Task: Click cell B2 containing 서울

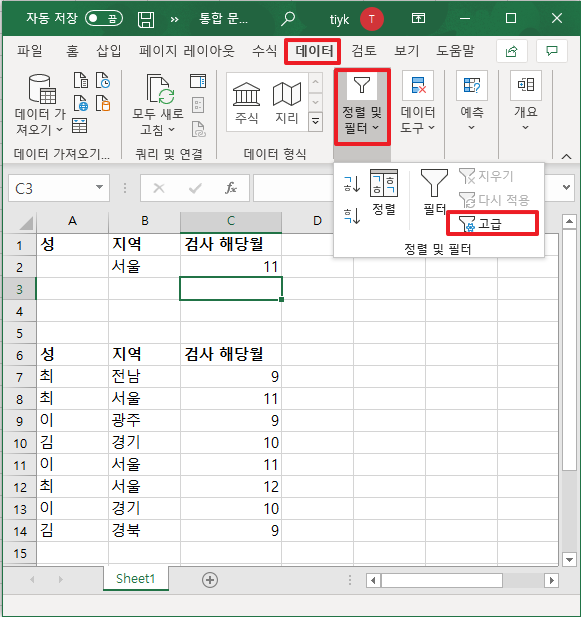Action: [144, 267]
